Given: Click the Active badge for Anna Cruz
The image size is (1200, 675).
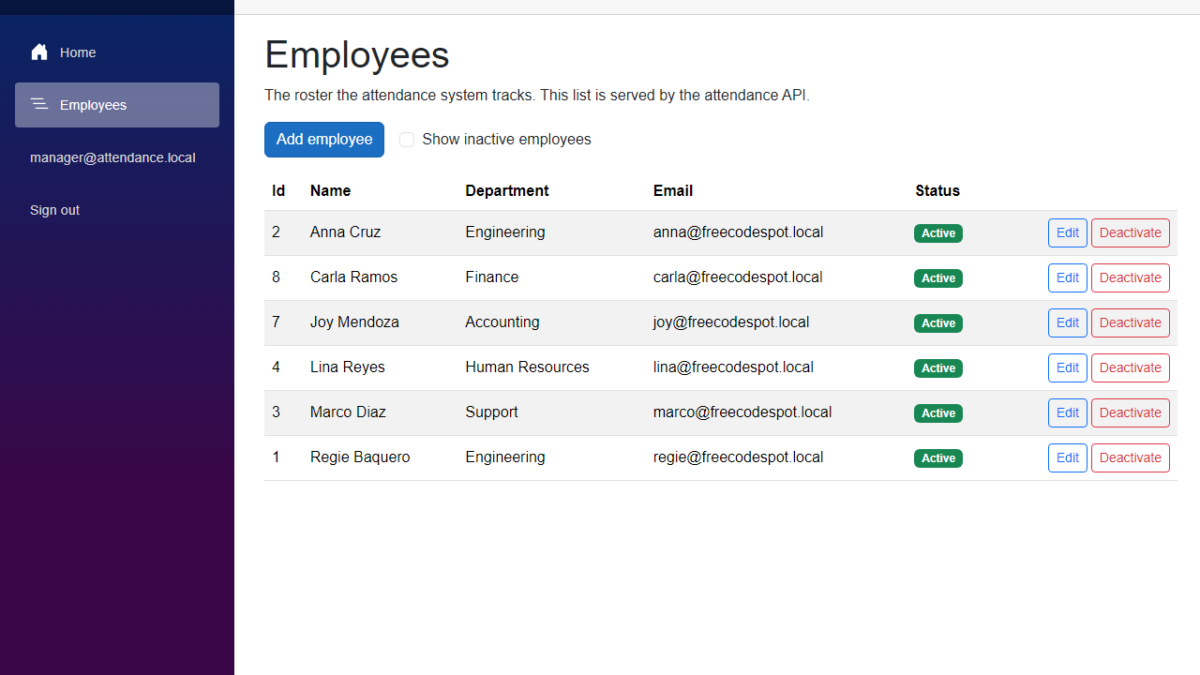Looking at the screenshot, I should click(938, 233).
